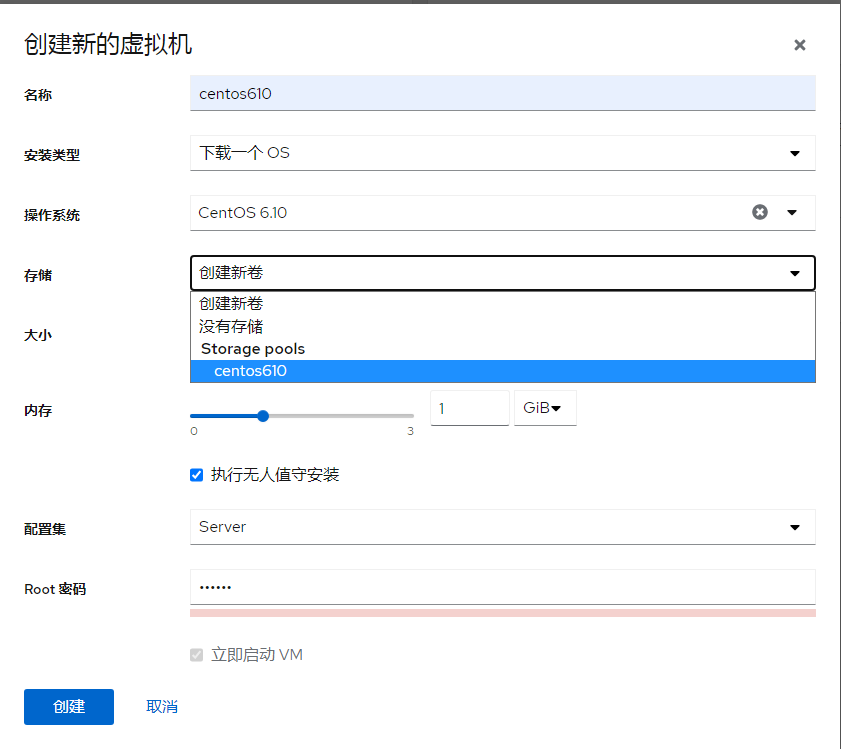Clear the CentOS 6.10 operating system selection
Image resolution: width=841 pixels, height=749 pixels.
(x=760, y=212)
